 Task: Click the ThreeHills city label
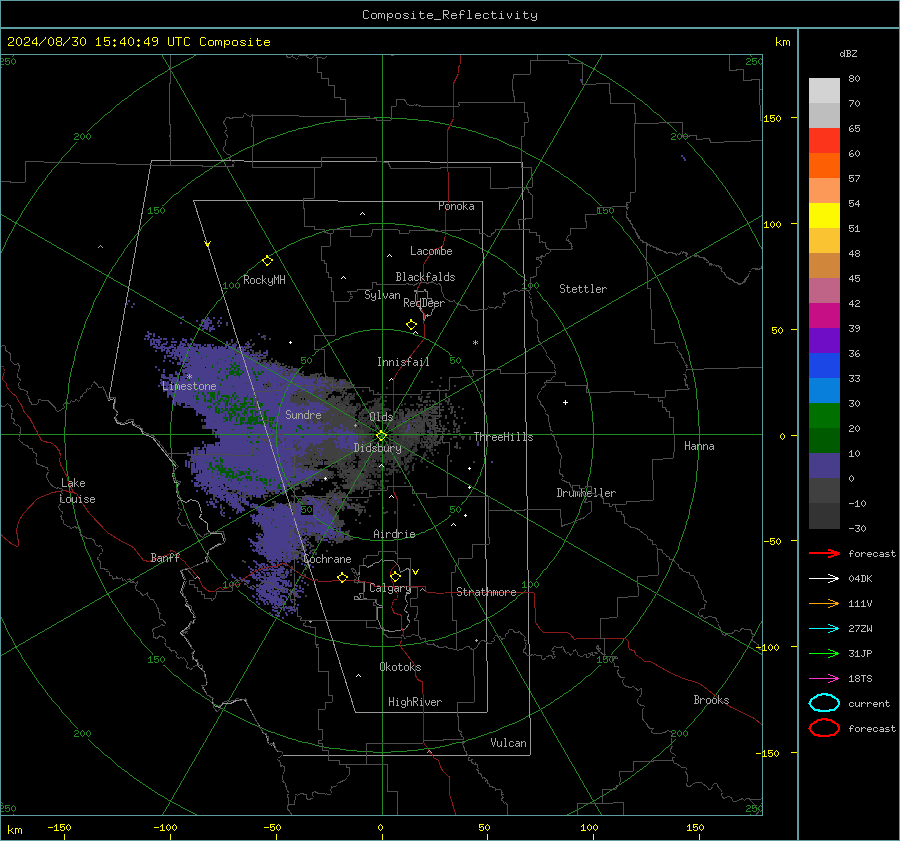[x=503, y=437]
